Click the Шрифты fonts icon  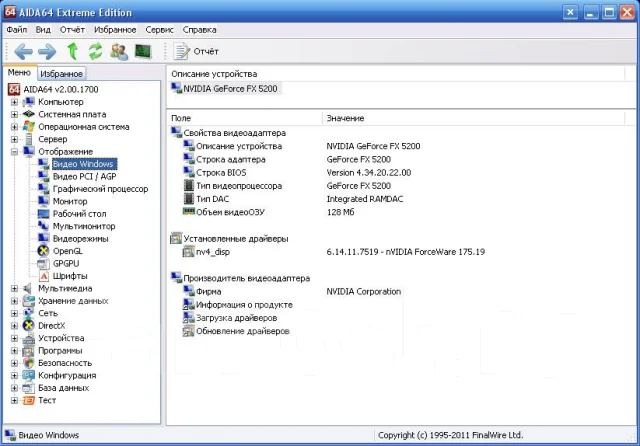[44, 276]
